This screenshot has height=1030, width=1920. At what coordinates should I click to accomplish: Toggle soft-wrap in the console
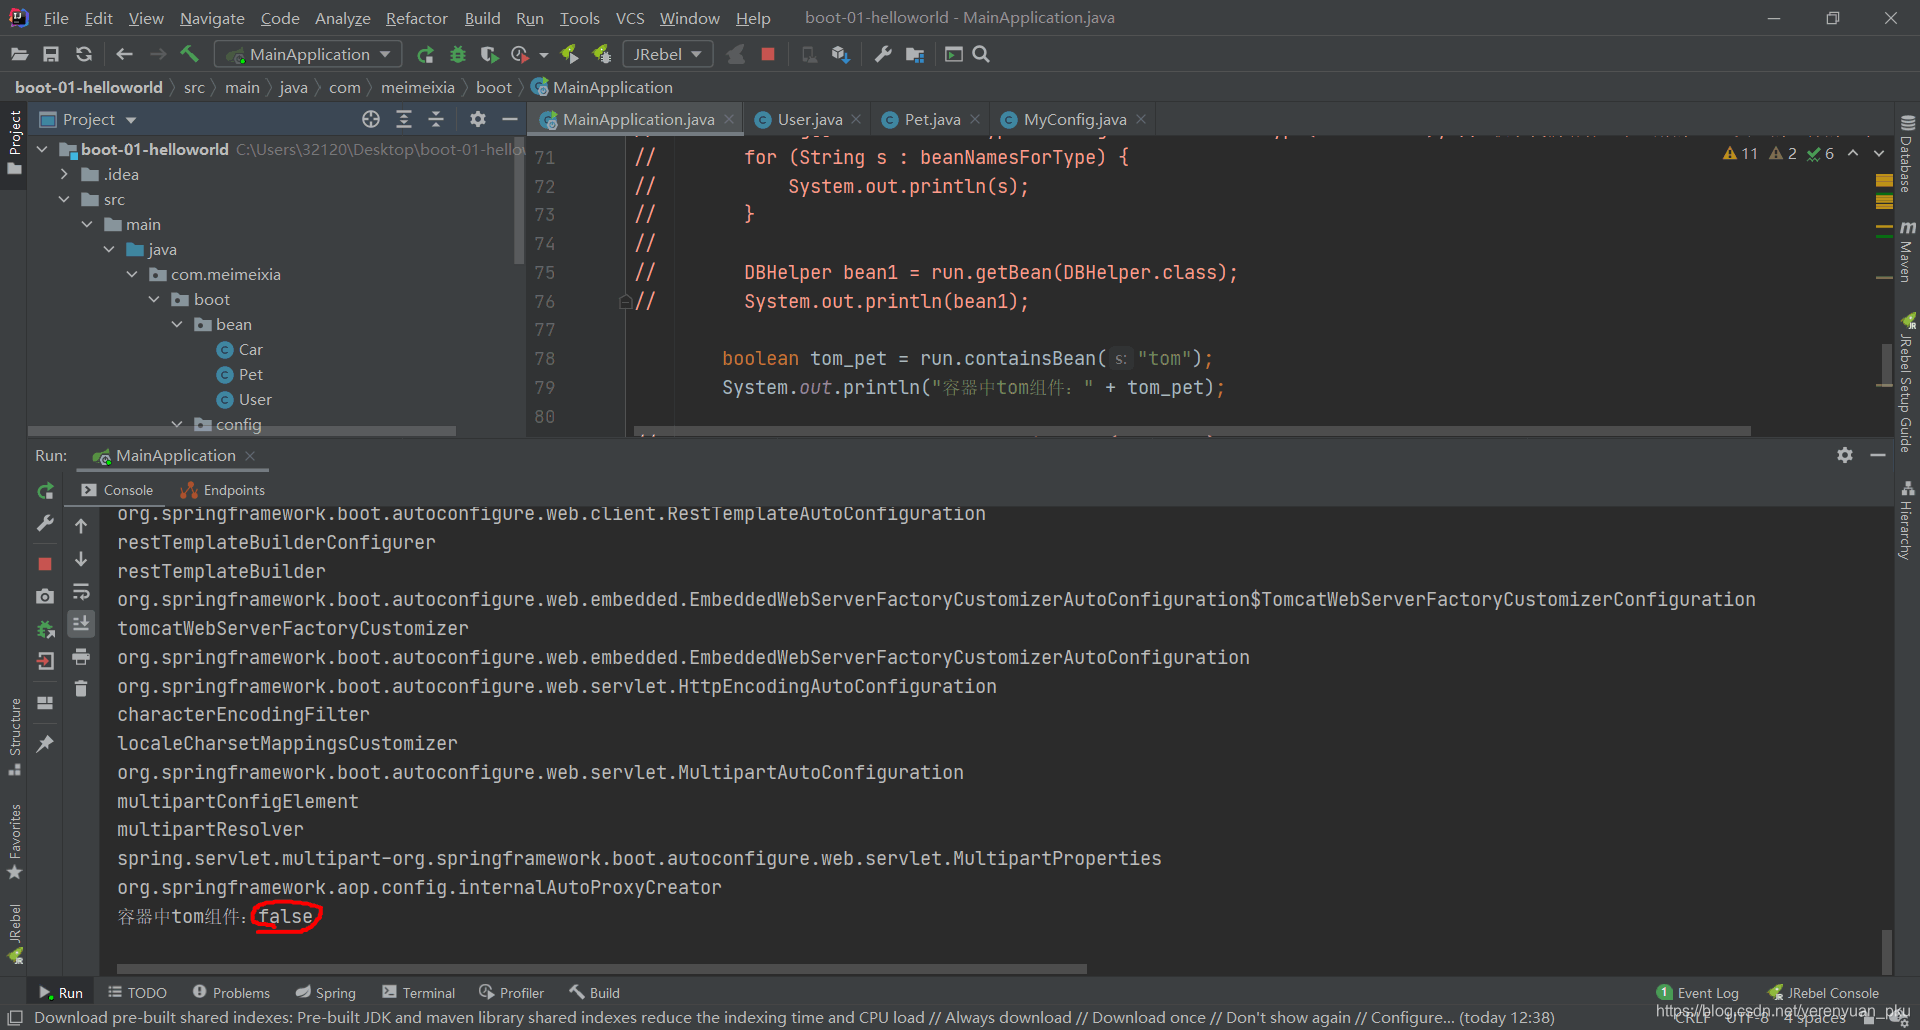81,592
